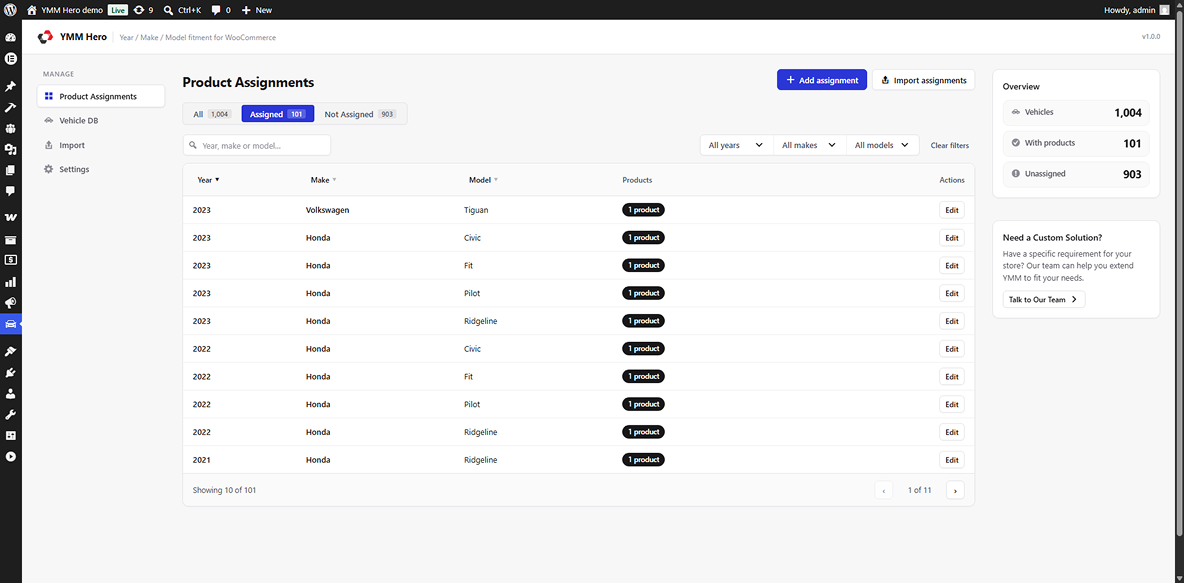This screenshot has height=583, width=1184.
Task: Click Import assignments button
Action: (923, 80)
